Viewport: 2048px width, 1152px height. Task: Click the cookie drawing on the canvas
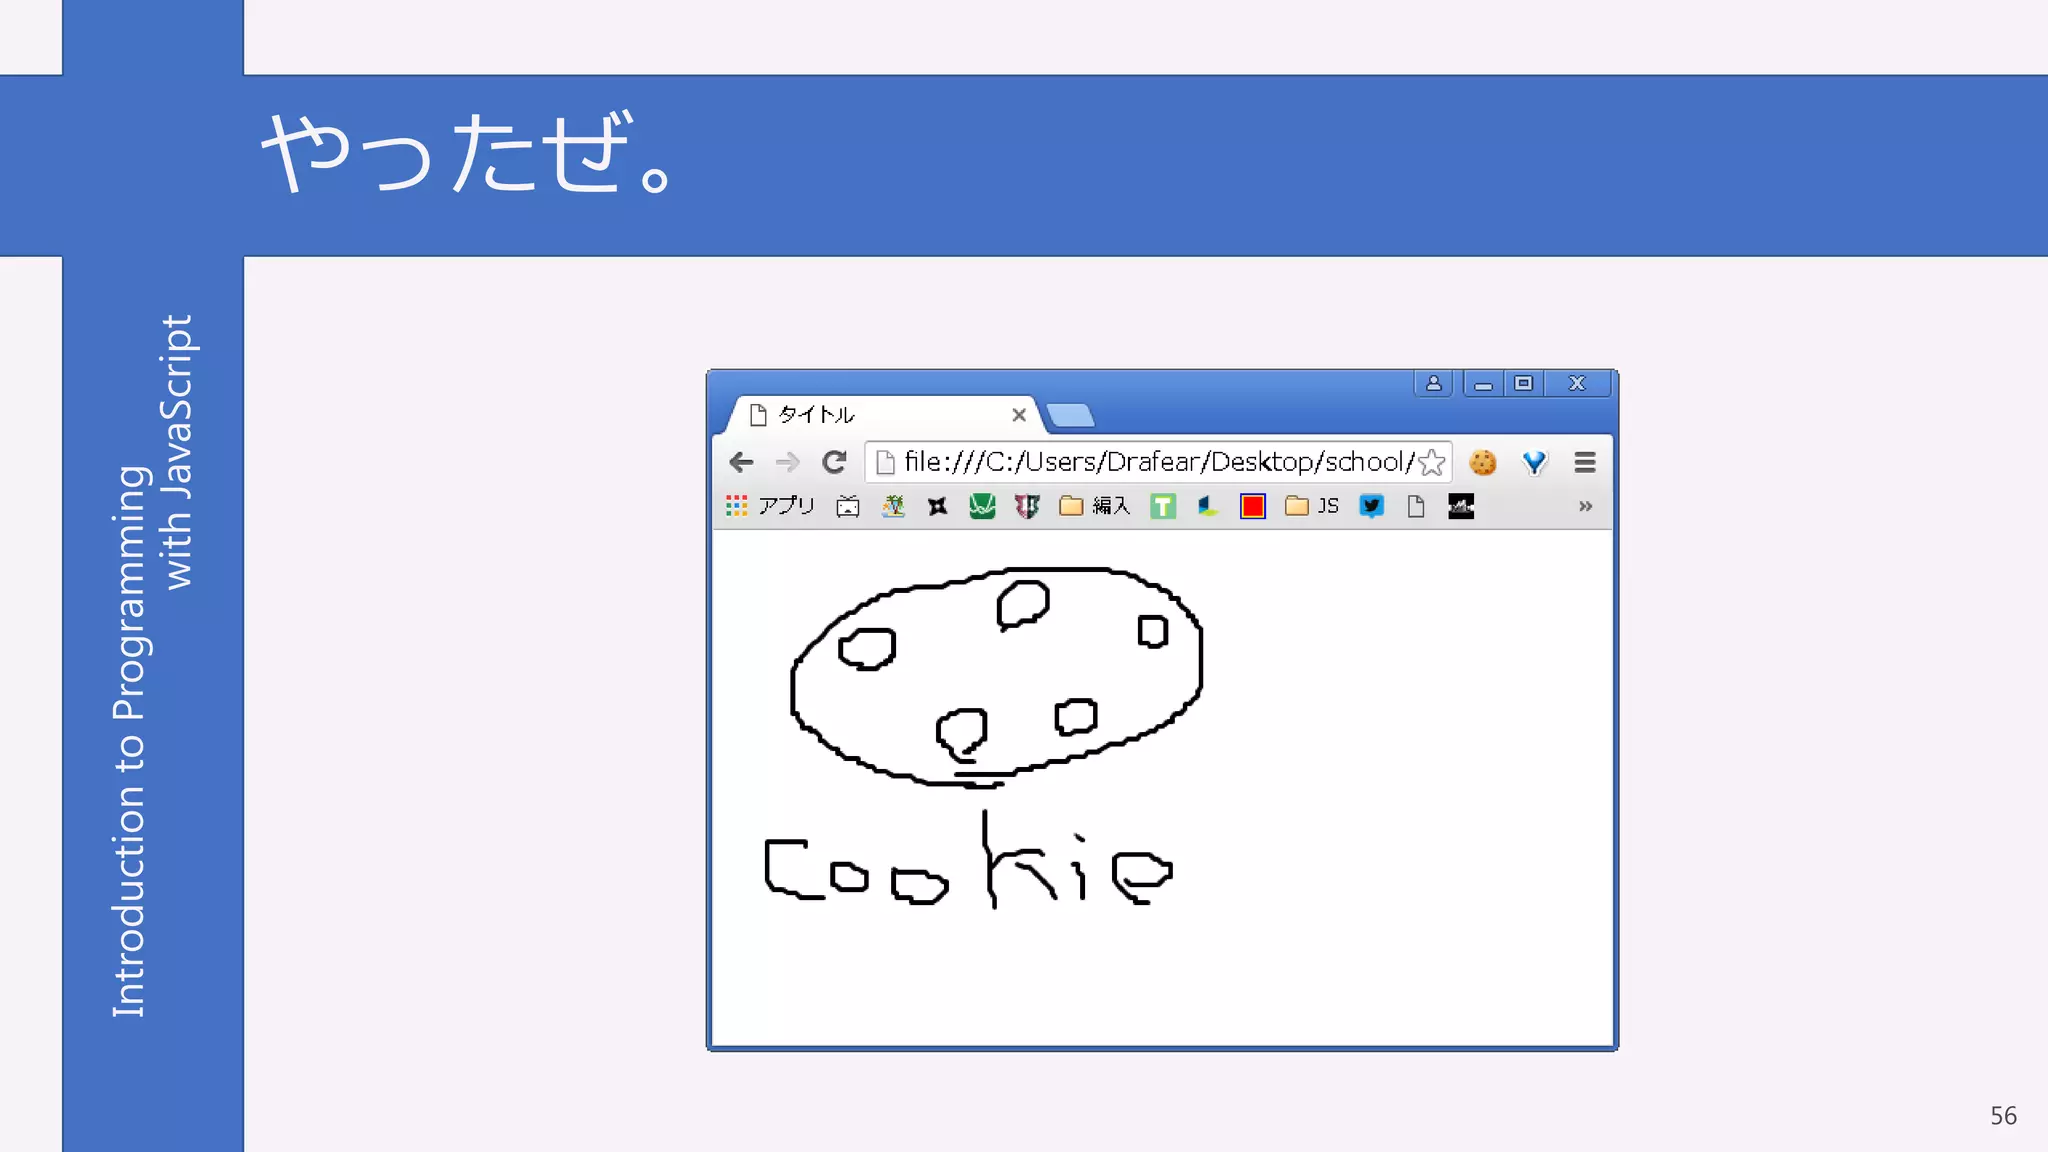(x=997, y=677)
